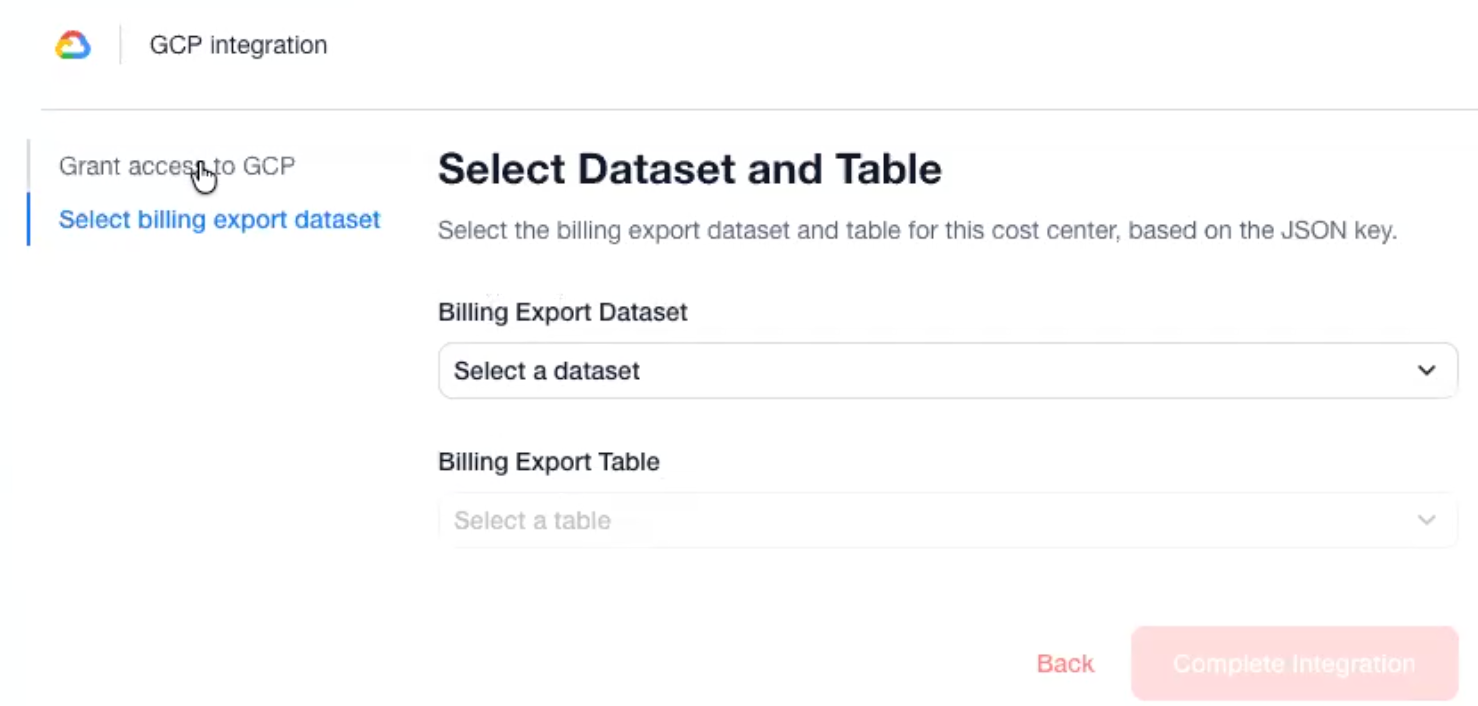Viewport: 1478px width, 706px height.
Task: Click the Billing Export Dataset field label
Action: coord(562,312)
